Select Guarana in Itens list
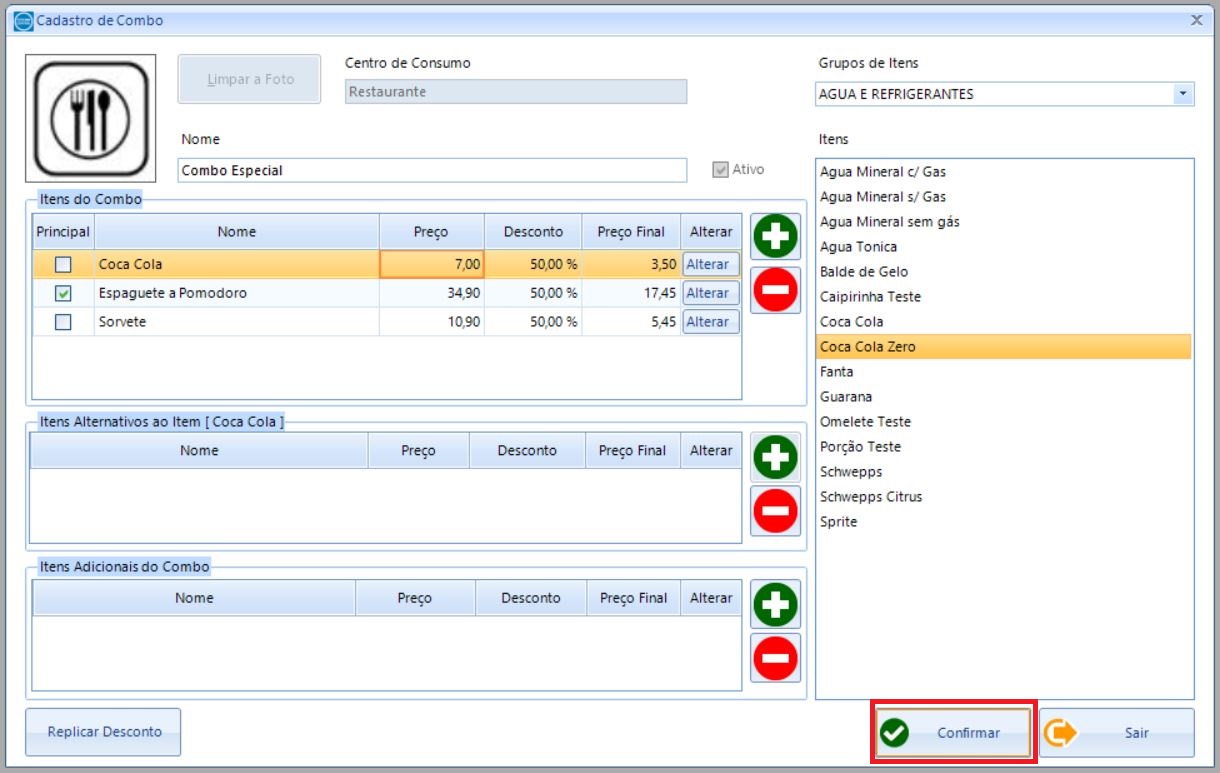Image resolution: width=1220 pixels, height=773 pixels. point(1004,397)
